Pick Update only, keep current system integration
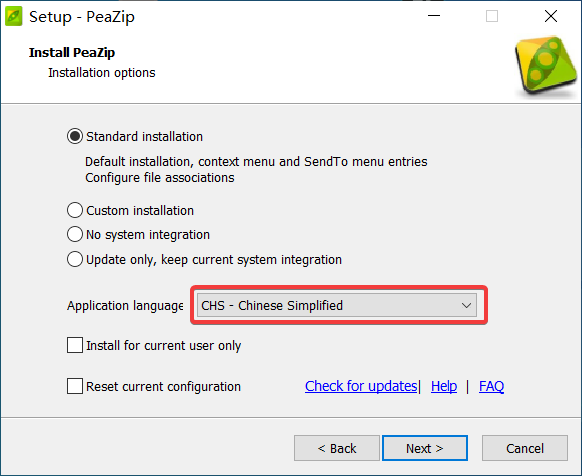The width and height of the screenshot is (582, 476). pyautogui.click(x=75, y=259)
